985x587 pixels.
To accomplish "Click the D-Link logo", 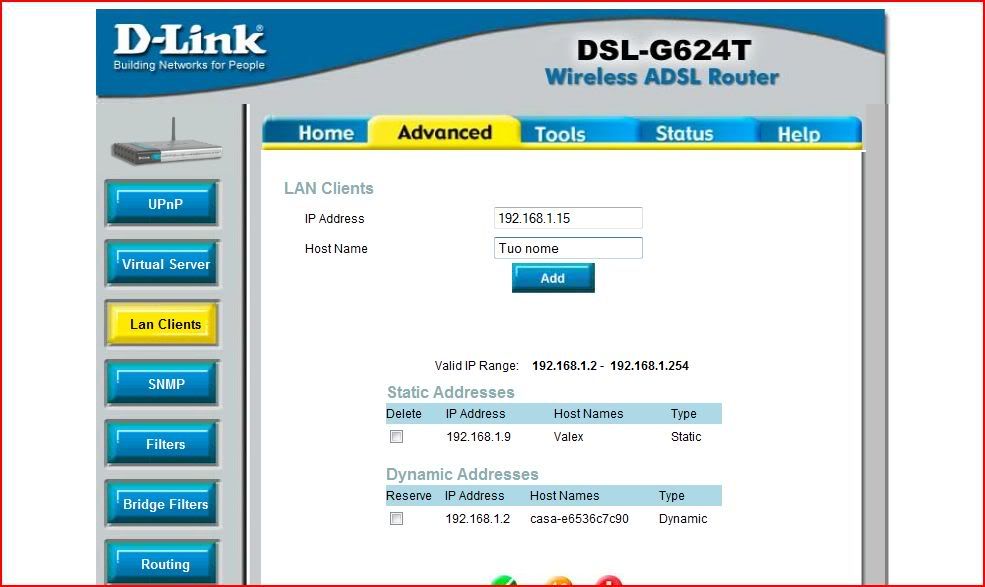I will point(189,47).
